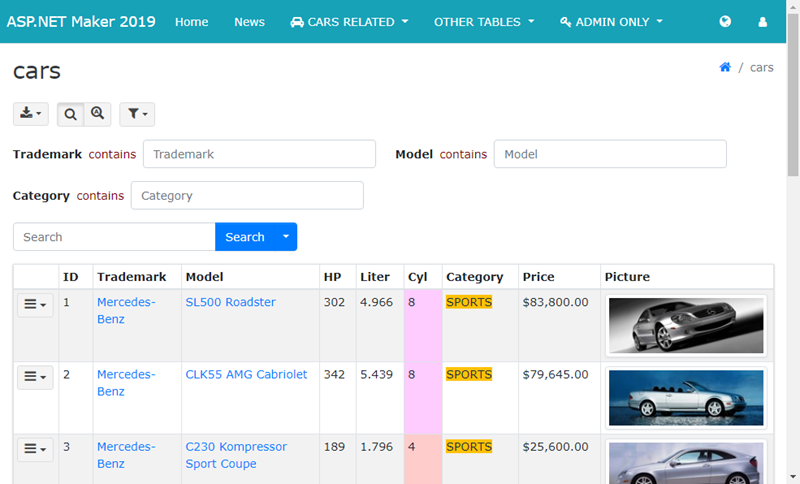Click the blue Search button
The width and height of the screenshot is (800, 484).
[245, 237]
